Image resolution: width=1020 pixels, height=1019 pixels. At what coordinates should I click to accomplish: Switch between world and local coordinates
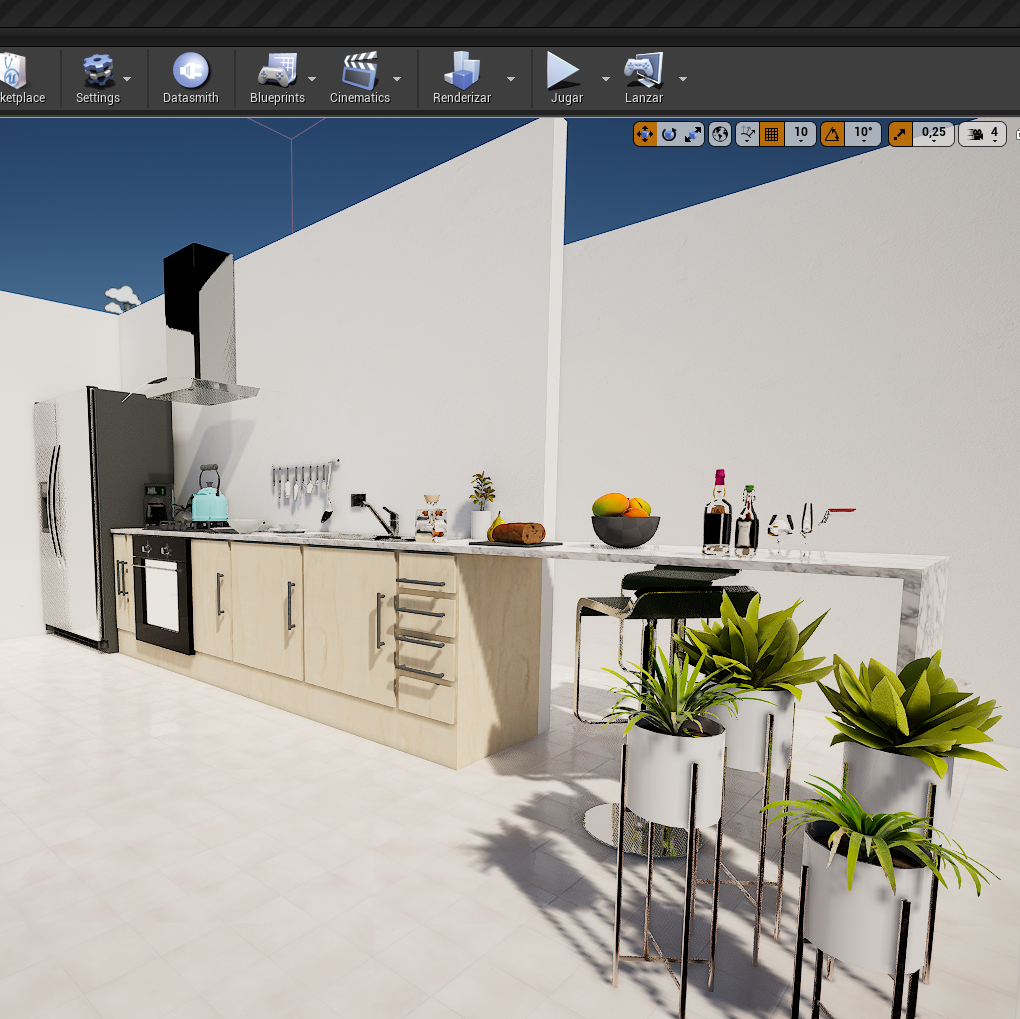[719, 133]
